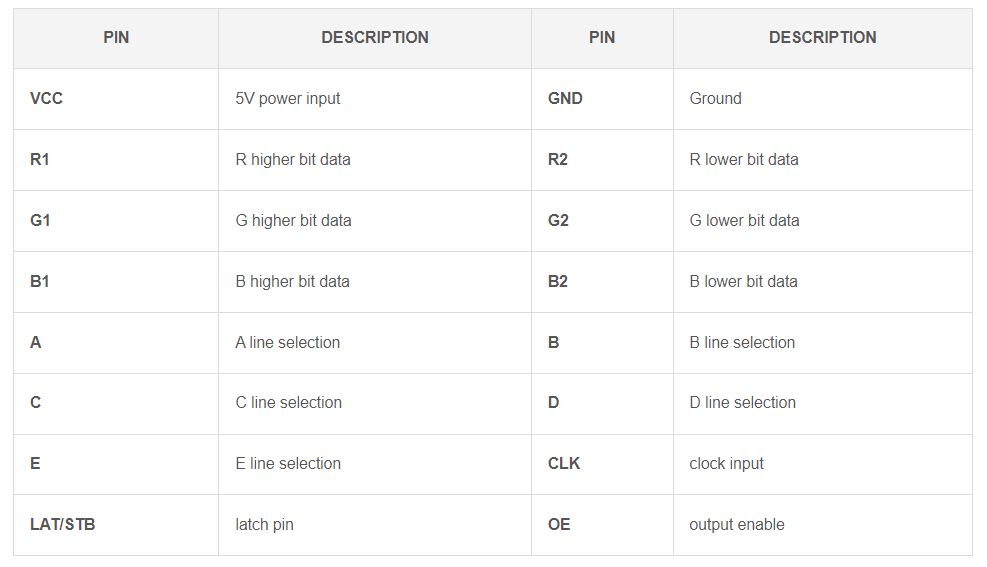Click the 'latch pin' description
Image resolution: width=987 pixels, height=567 pixels.
coord(265,524)
